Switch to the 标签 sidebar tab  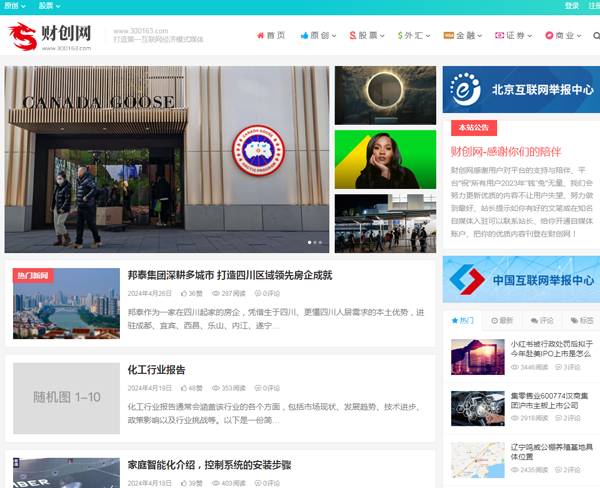pyautogui.click(x=582, y=320)
